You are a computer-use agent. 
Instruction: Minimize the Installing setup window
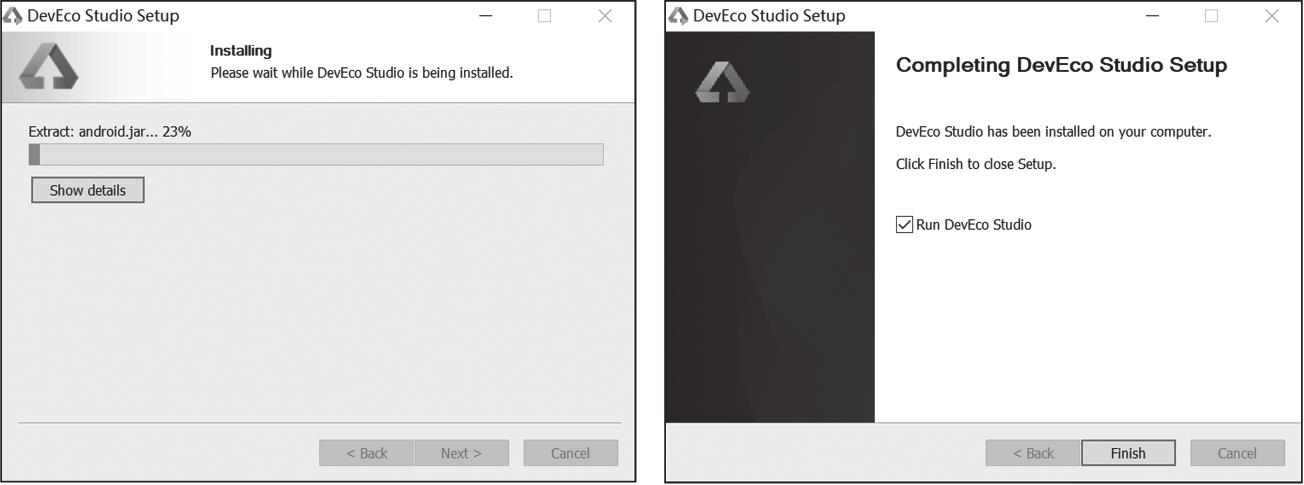pyautogui.click(x=486, y=16)
